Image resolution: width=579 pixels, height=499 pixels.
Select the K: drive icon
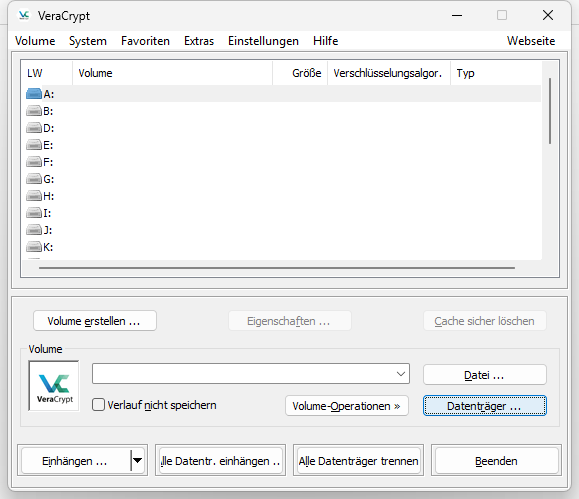tap(34, 247)
